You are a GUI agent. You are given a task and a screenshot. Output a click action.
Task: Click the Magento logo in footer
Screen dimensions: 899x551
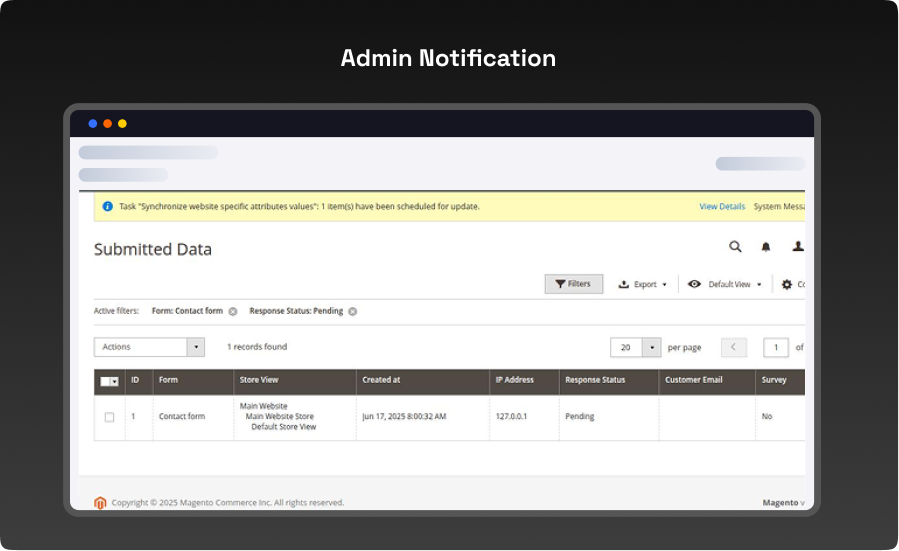pos(100,502)
